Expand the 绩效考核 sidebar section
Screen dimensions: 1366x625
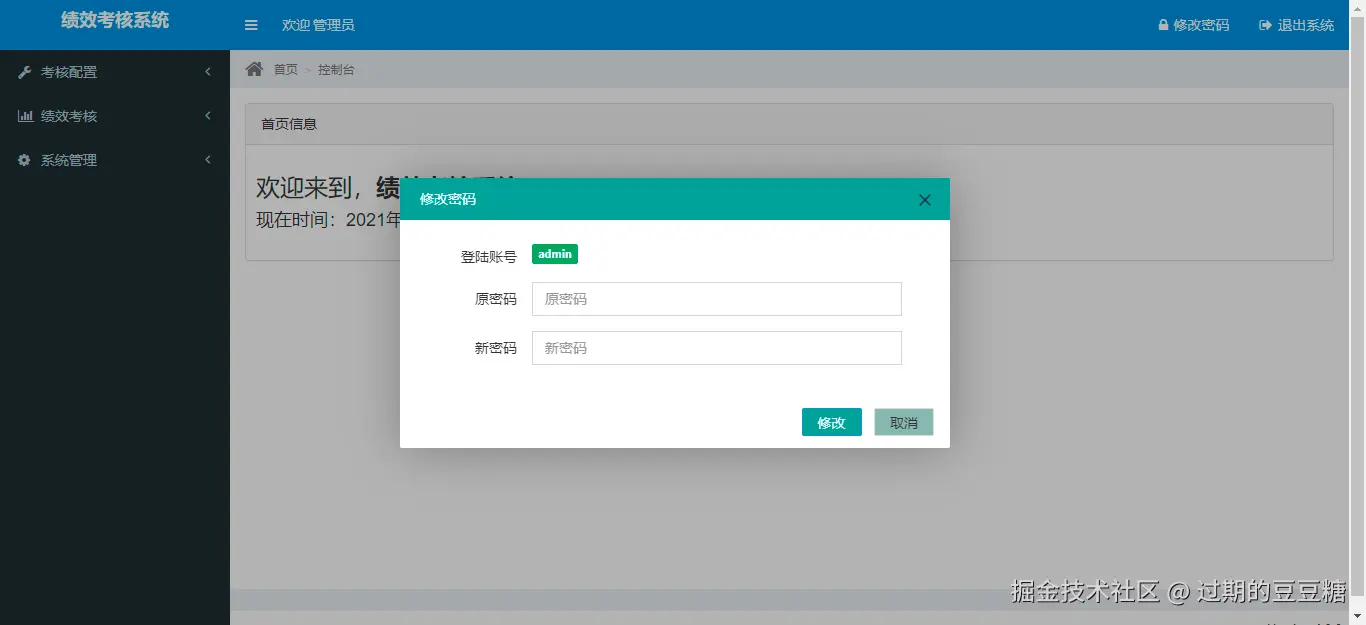[70, 115]
